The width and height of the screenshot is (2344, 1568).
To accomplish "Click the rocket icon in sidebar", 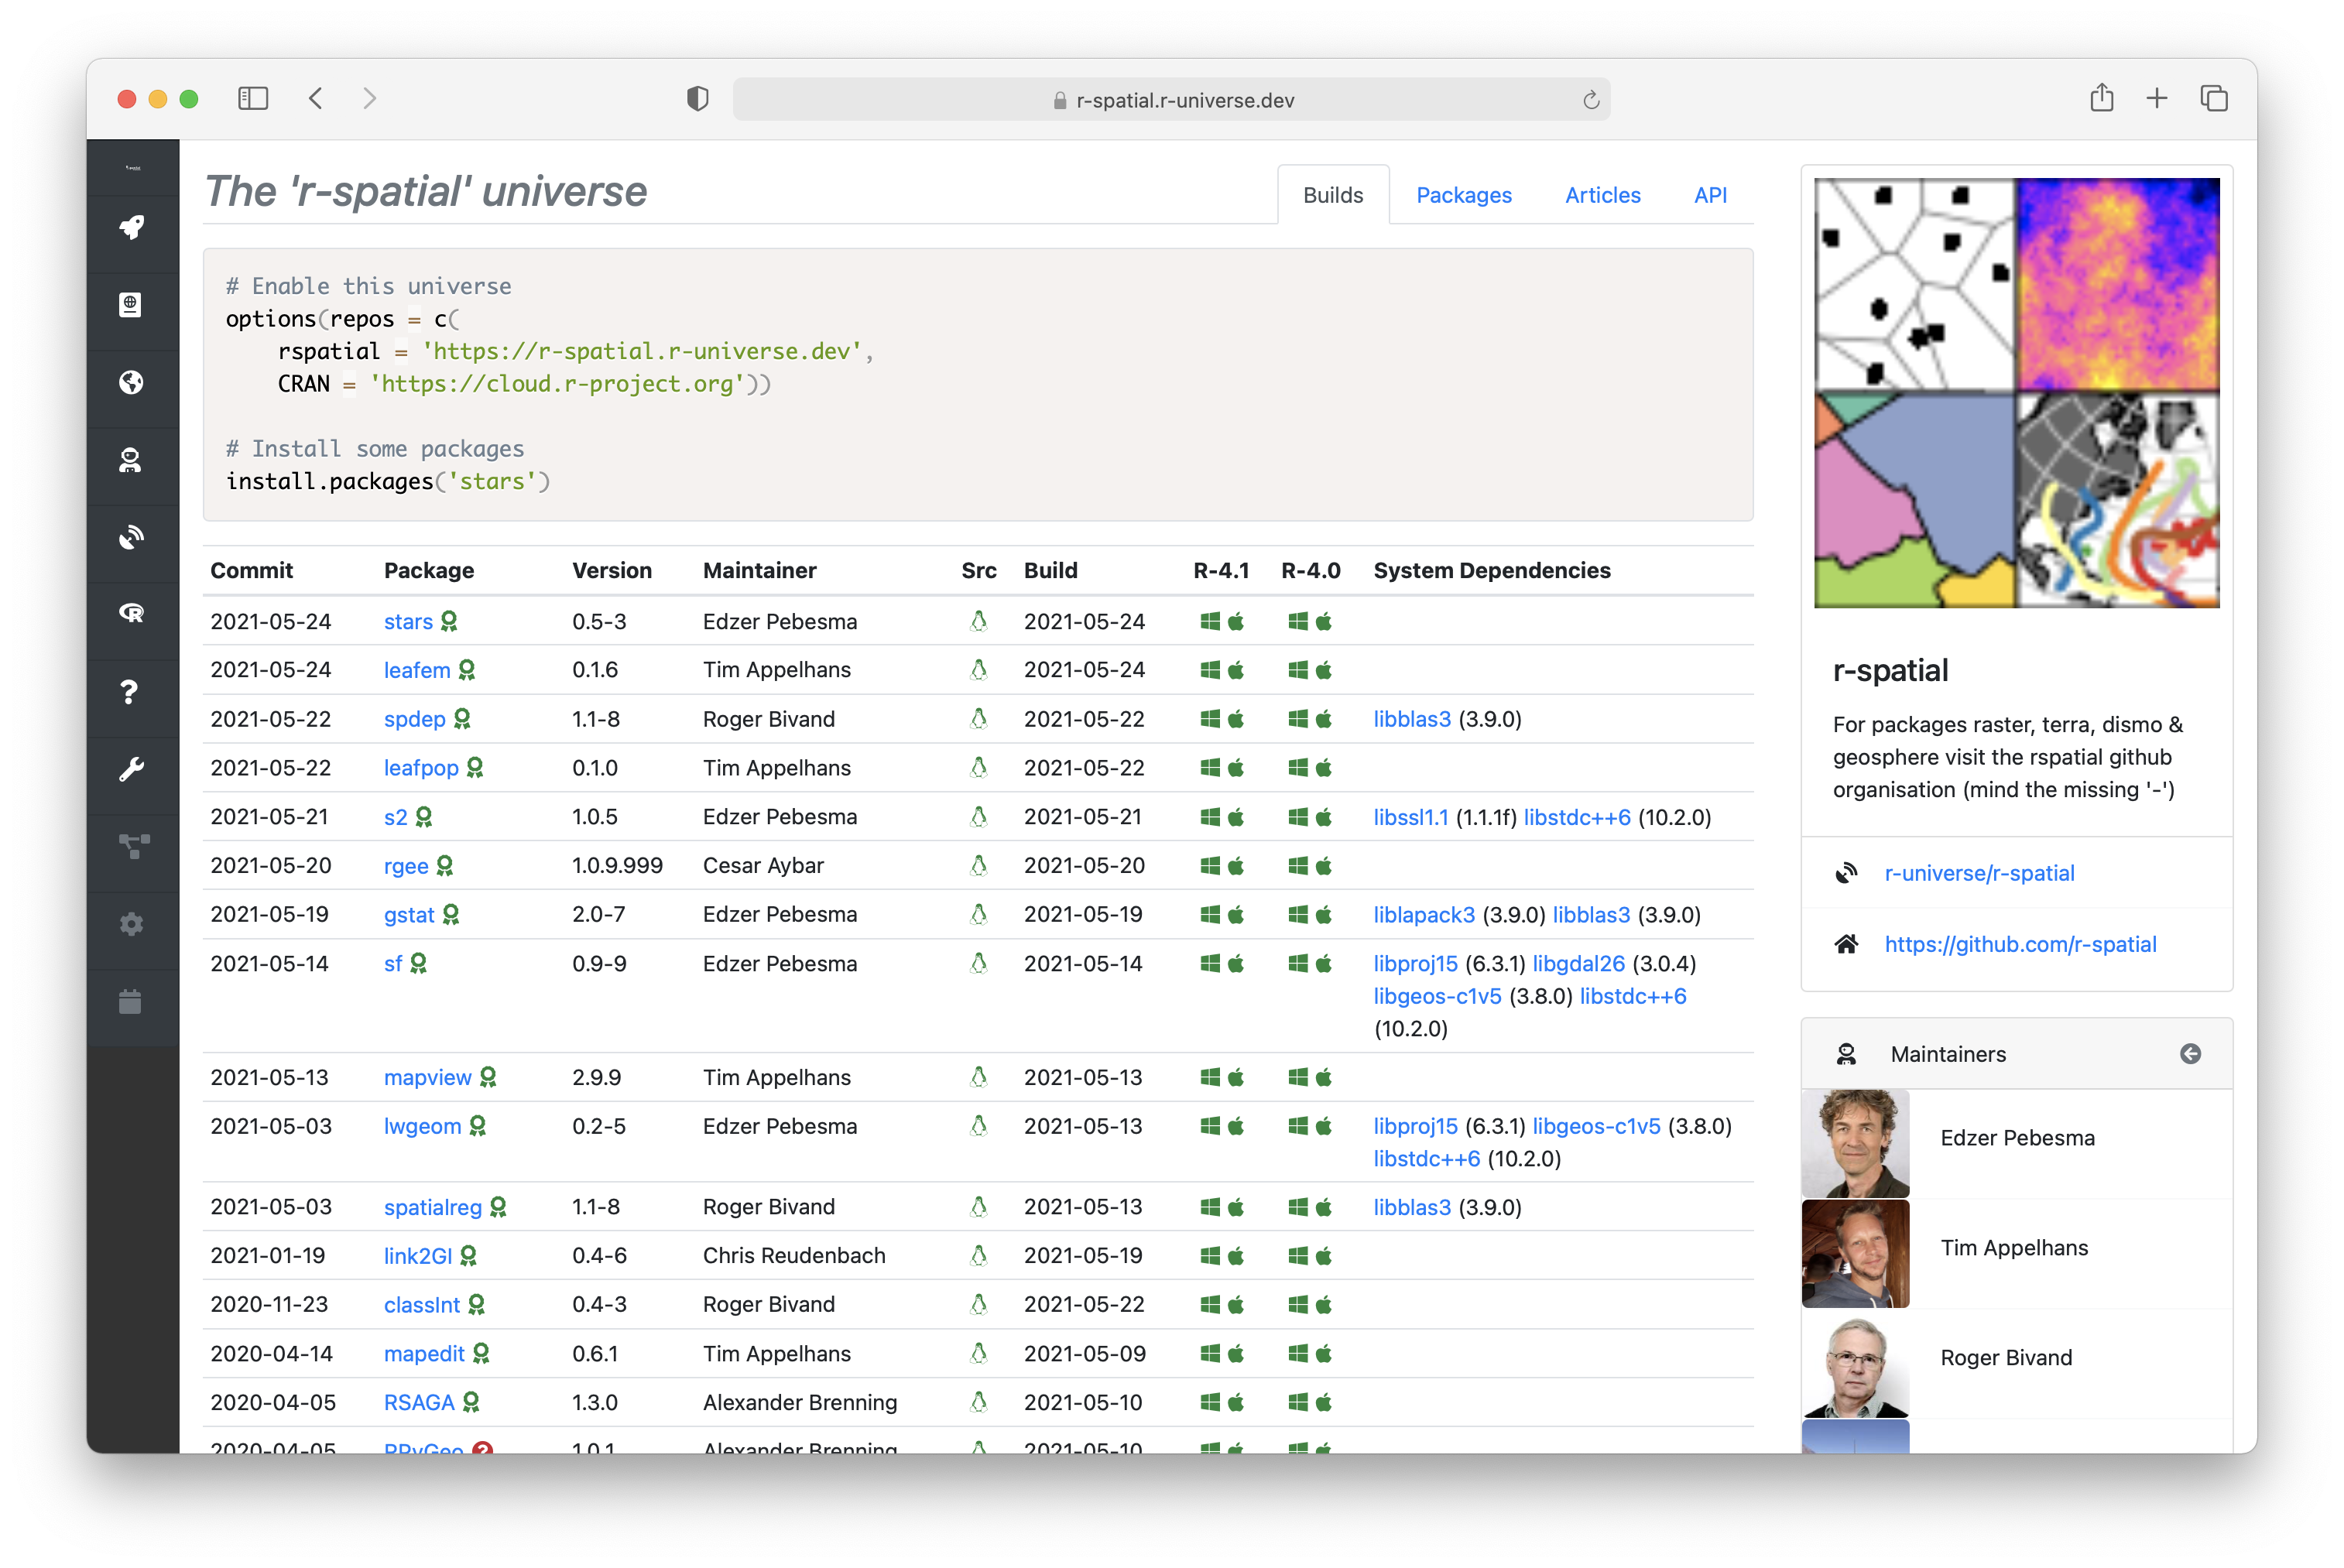I will point(131,227).
